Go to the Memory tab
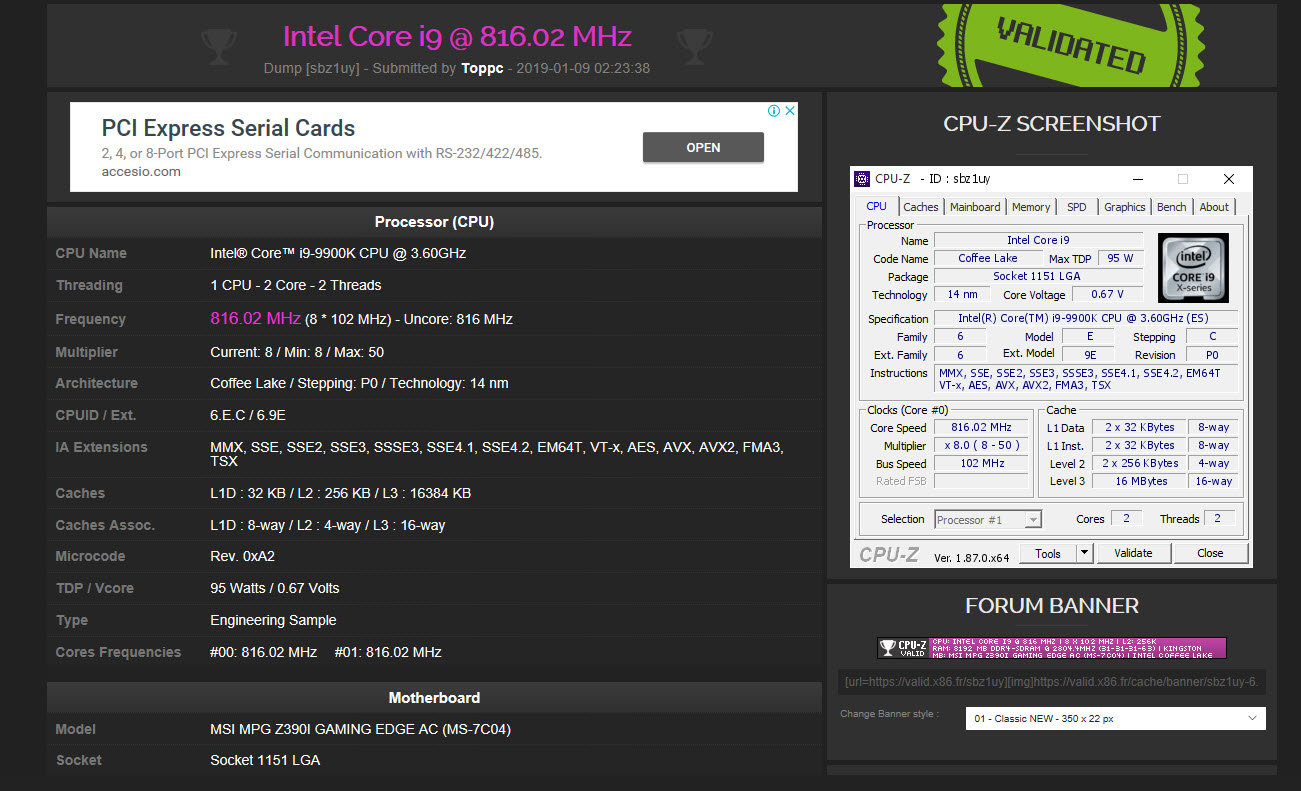Viewport: 1301px width, 791px height. click(1031, 207)
